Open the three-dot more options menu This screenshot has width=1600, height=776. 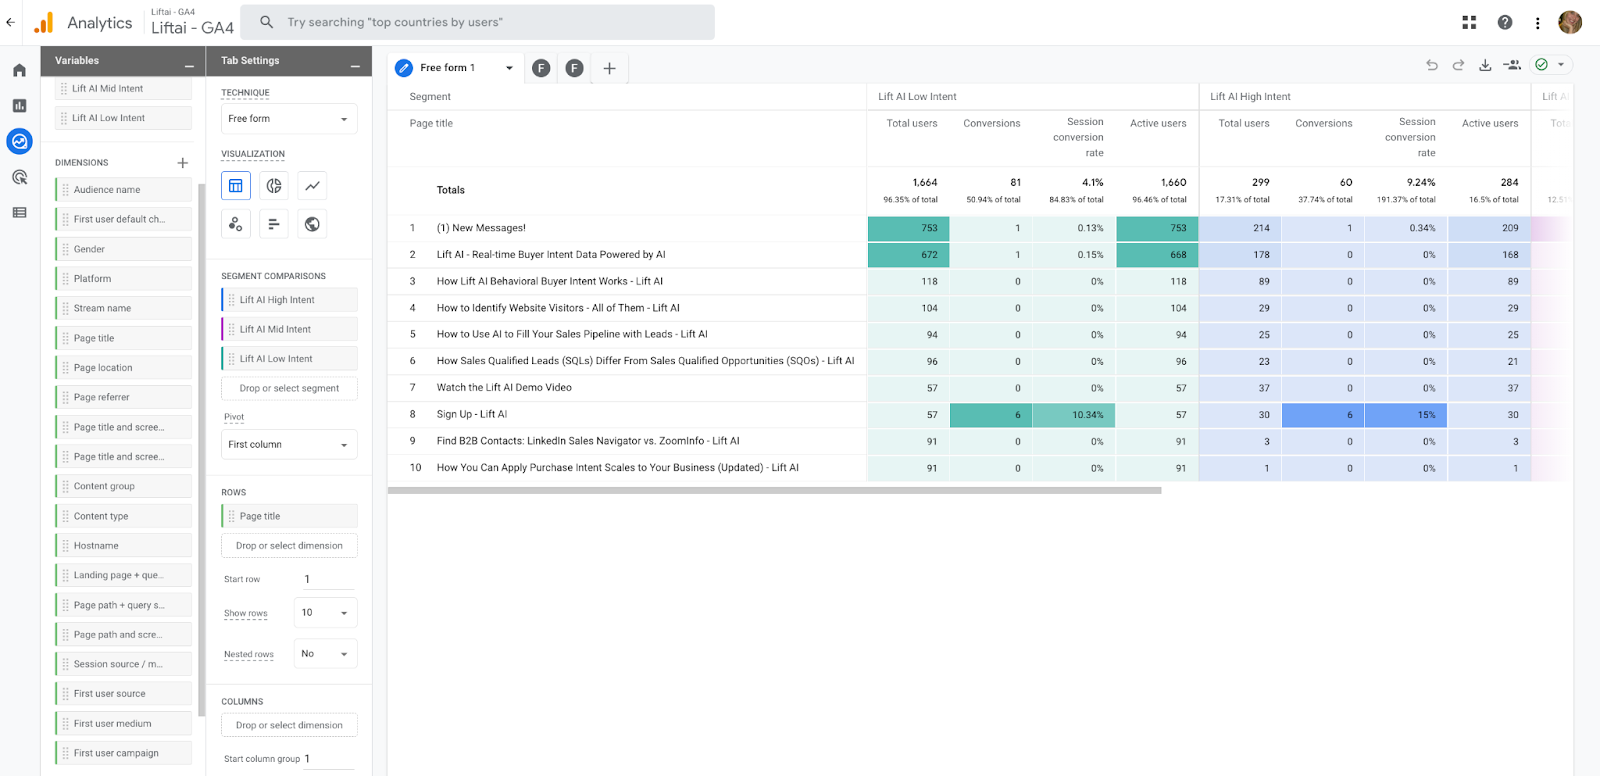1538,22
